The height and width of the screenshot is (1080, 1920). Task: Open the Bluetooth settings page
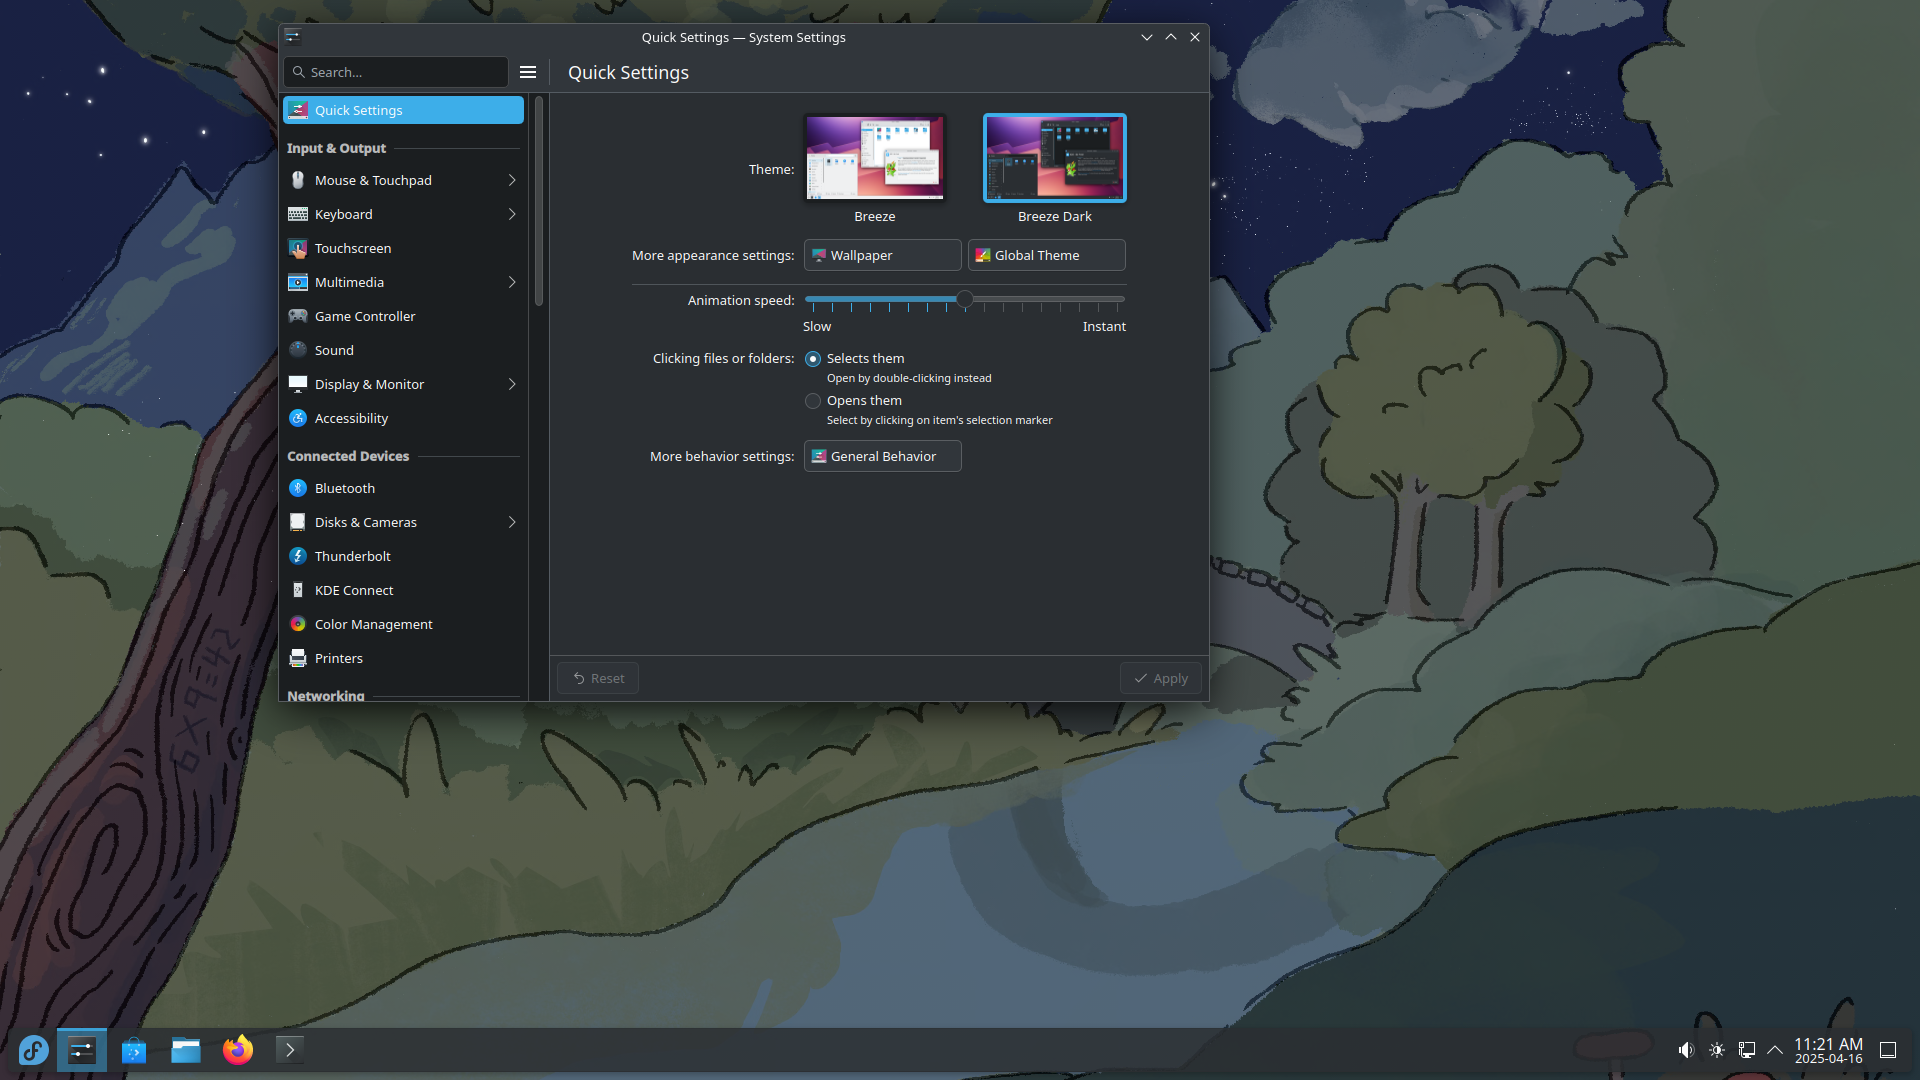tap(403, 488)
